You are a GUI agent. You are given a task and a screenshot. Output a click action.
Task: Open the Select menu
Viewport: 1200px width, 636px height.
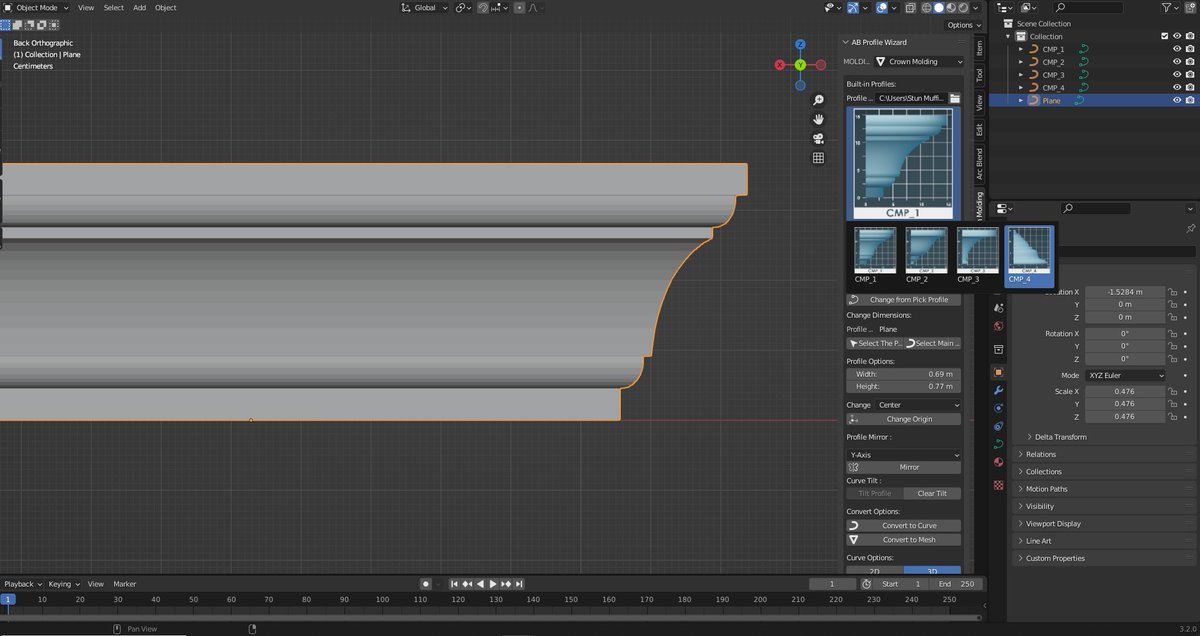pos(114,7)
